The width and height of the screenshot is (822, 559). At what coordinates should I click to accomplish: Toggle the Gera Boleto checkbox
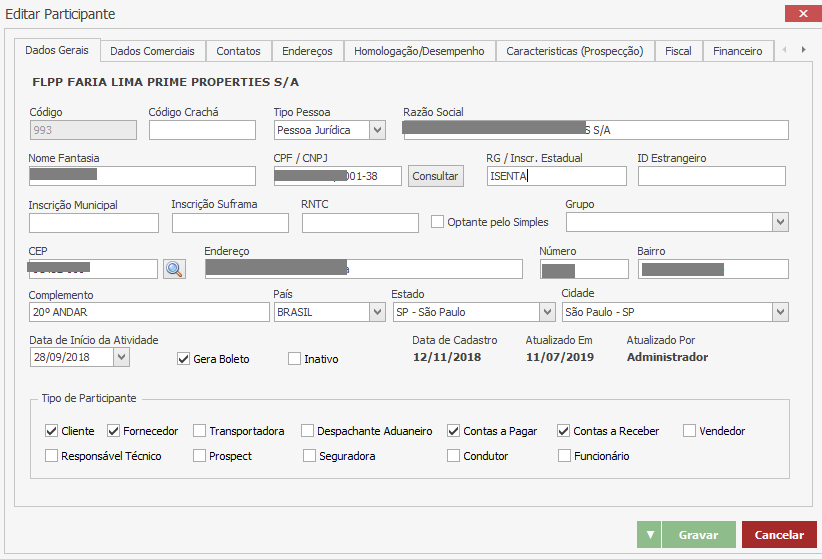(183, 359)
